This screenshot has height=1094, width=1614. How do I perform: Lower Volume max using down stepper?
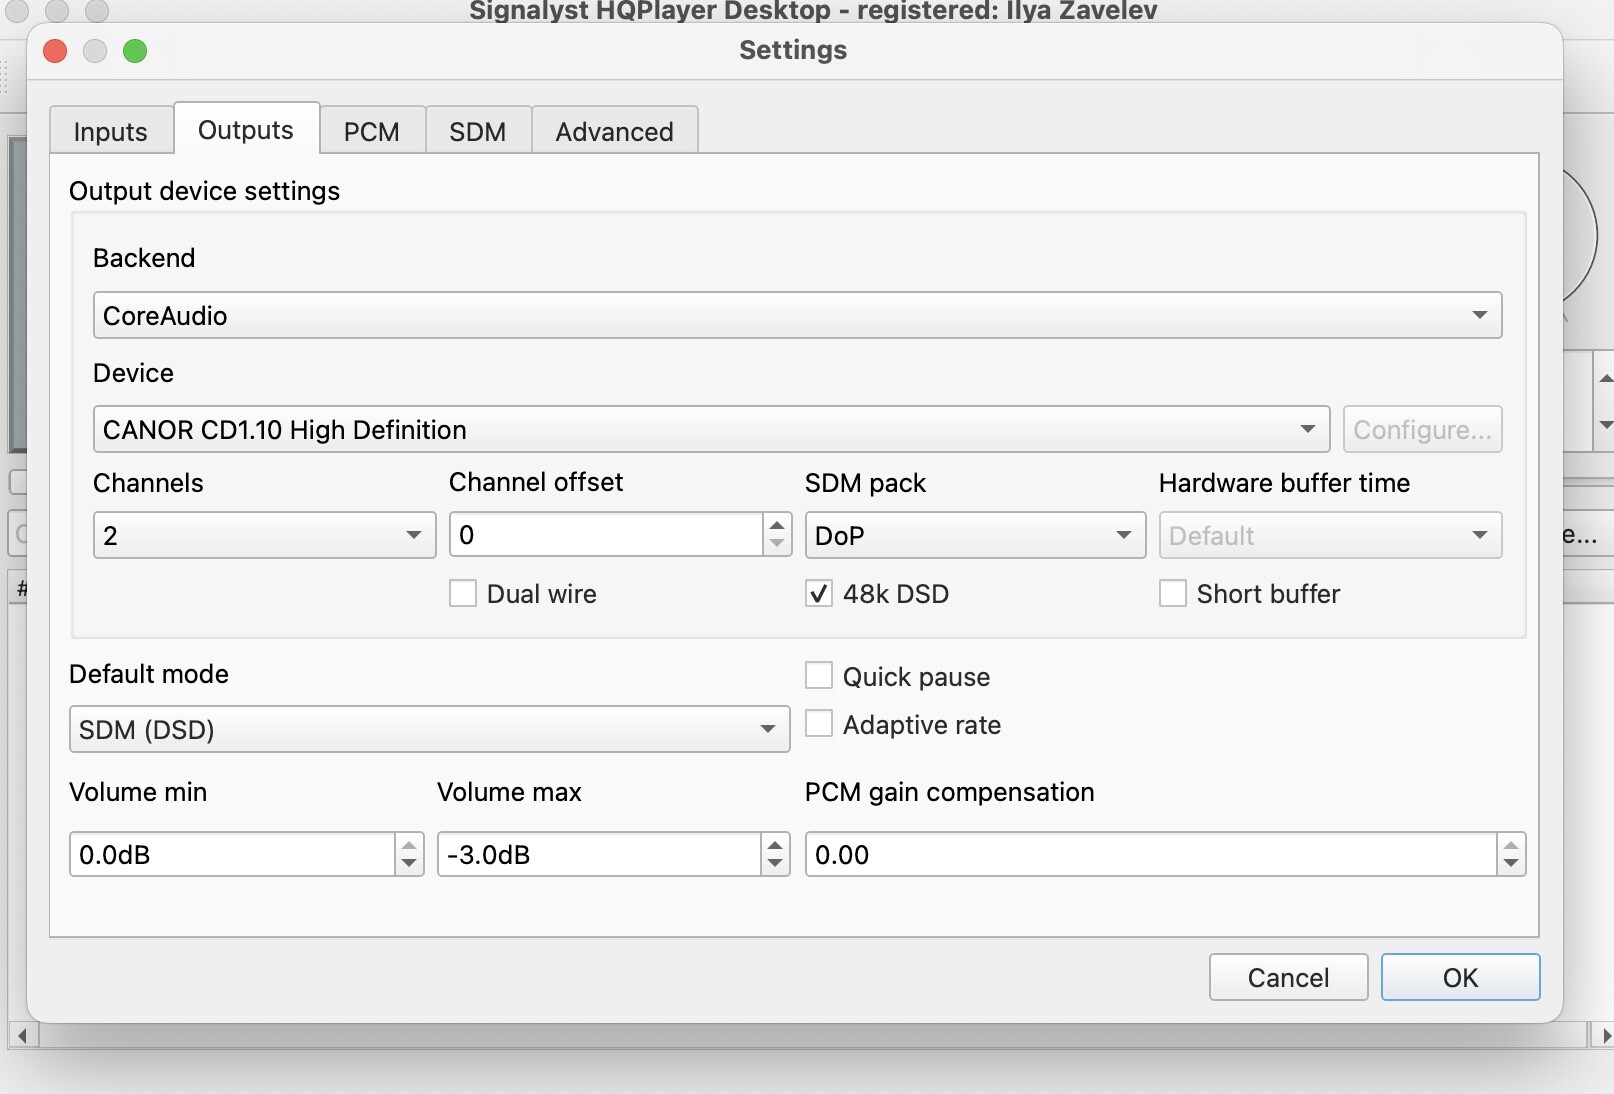pos(775,865)
